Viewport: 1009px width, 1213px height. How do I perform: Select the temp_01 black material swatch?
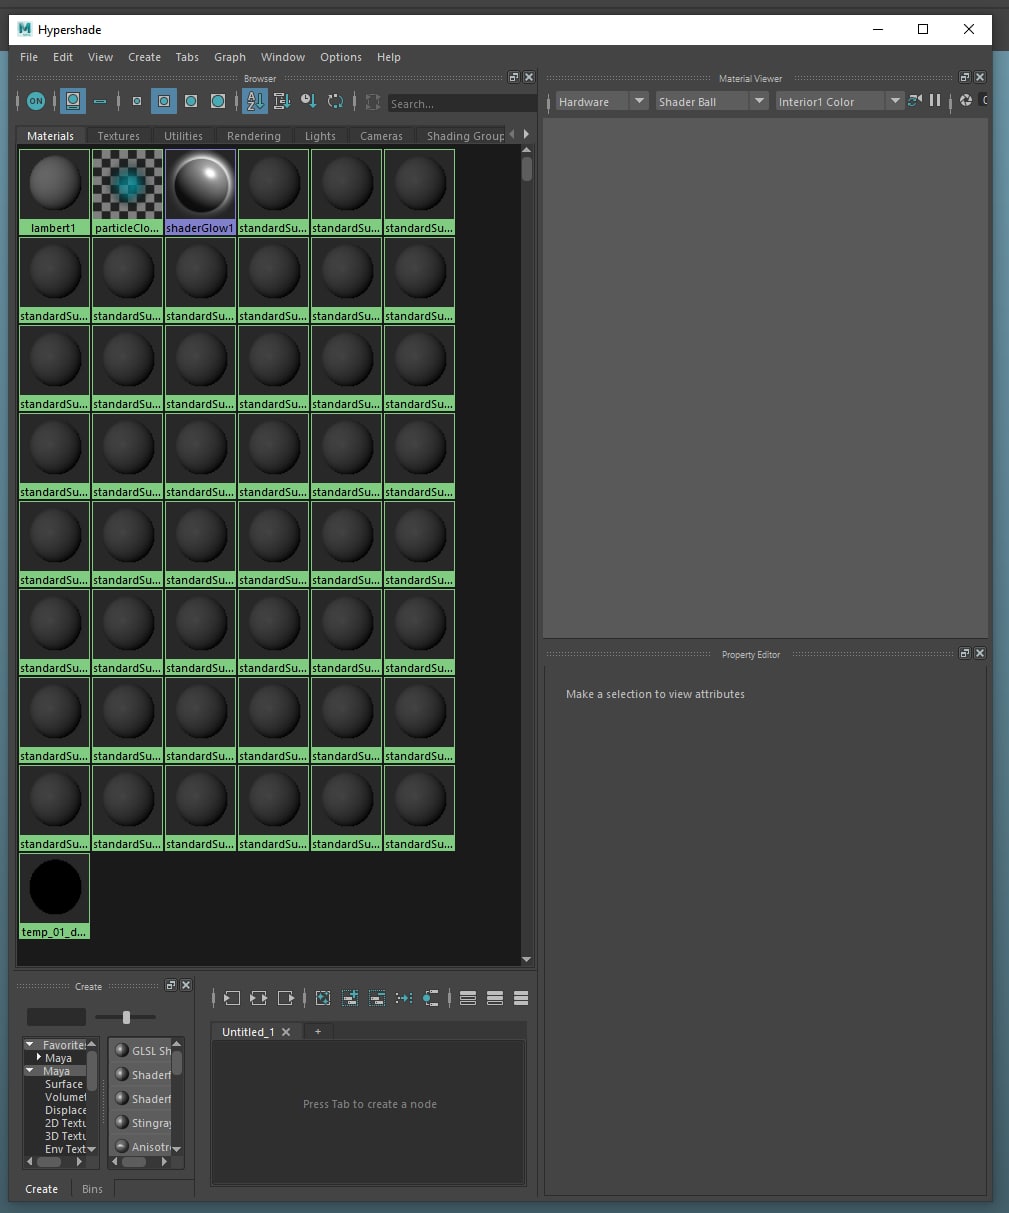click(54, 896)
